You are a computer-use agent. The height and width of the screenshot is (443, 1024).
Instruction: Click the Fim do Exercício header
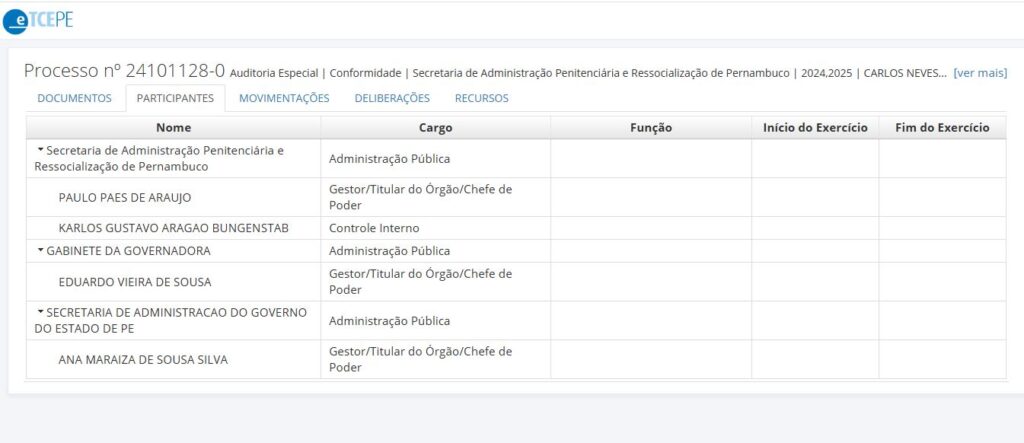point(942,127)
